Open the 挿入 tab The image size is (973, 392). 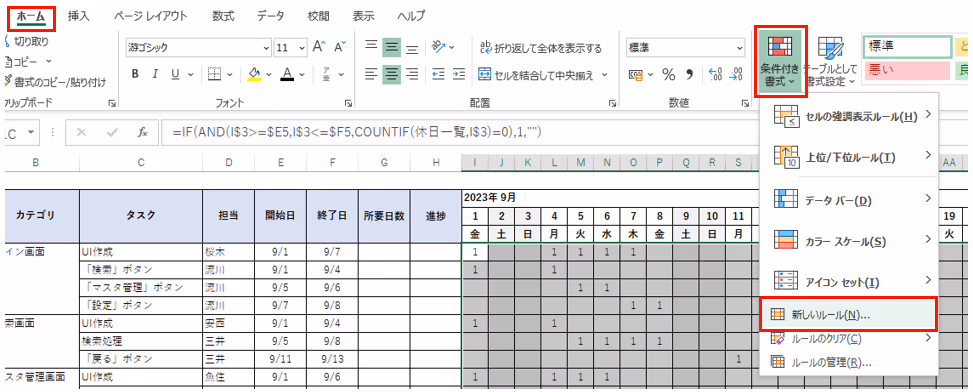[x=78, y=17]
